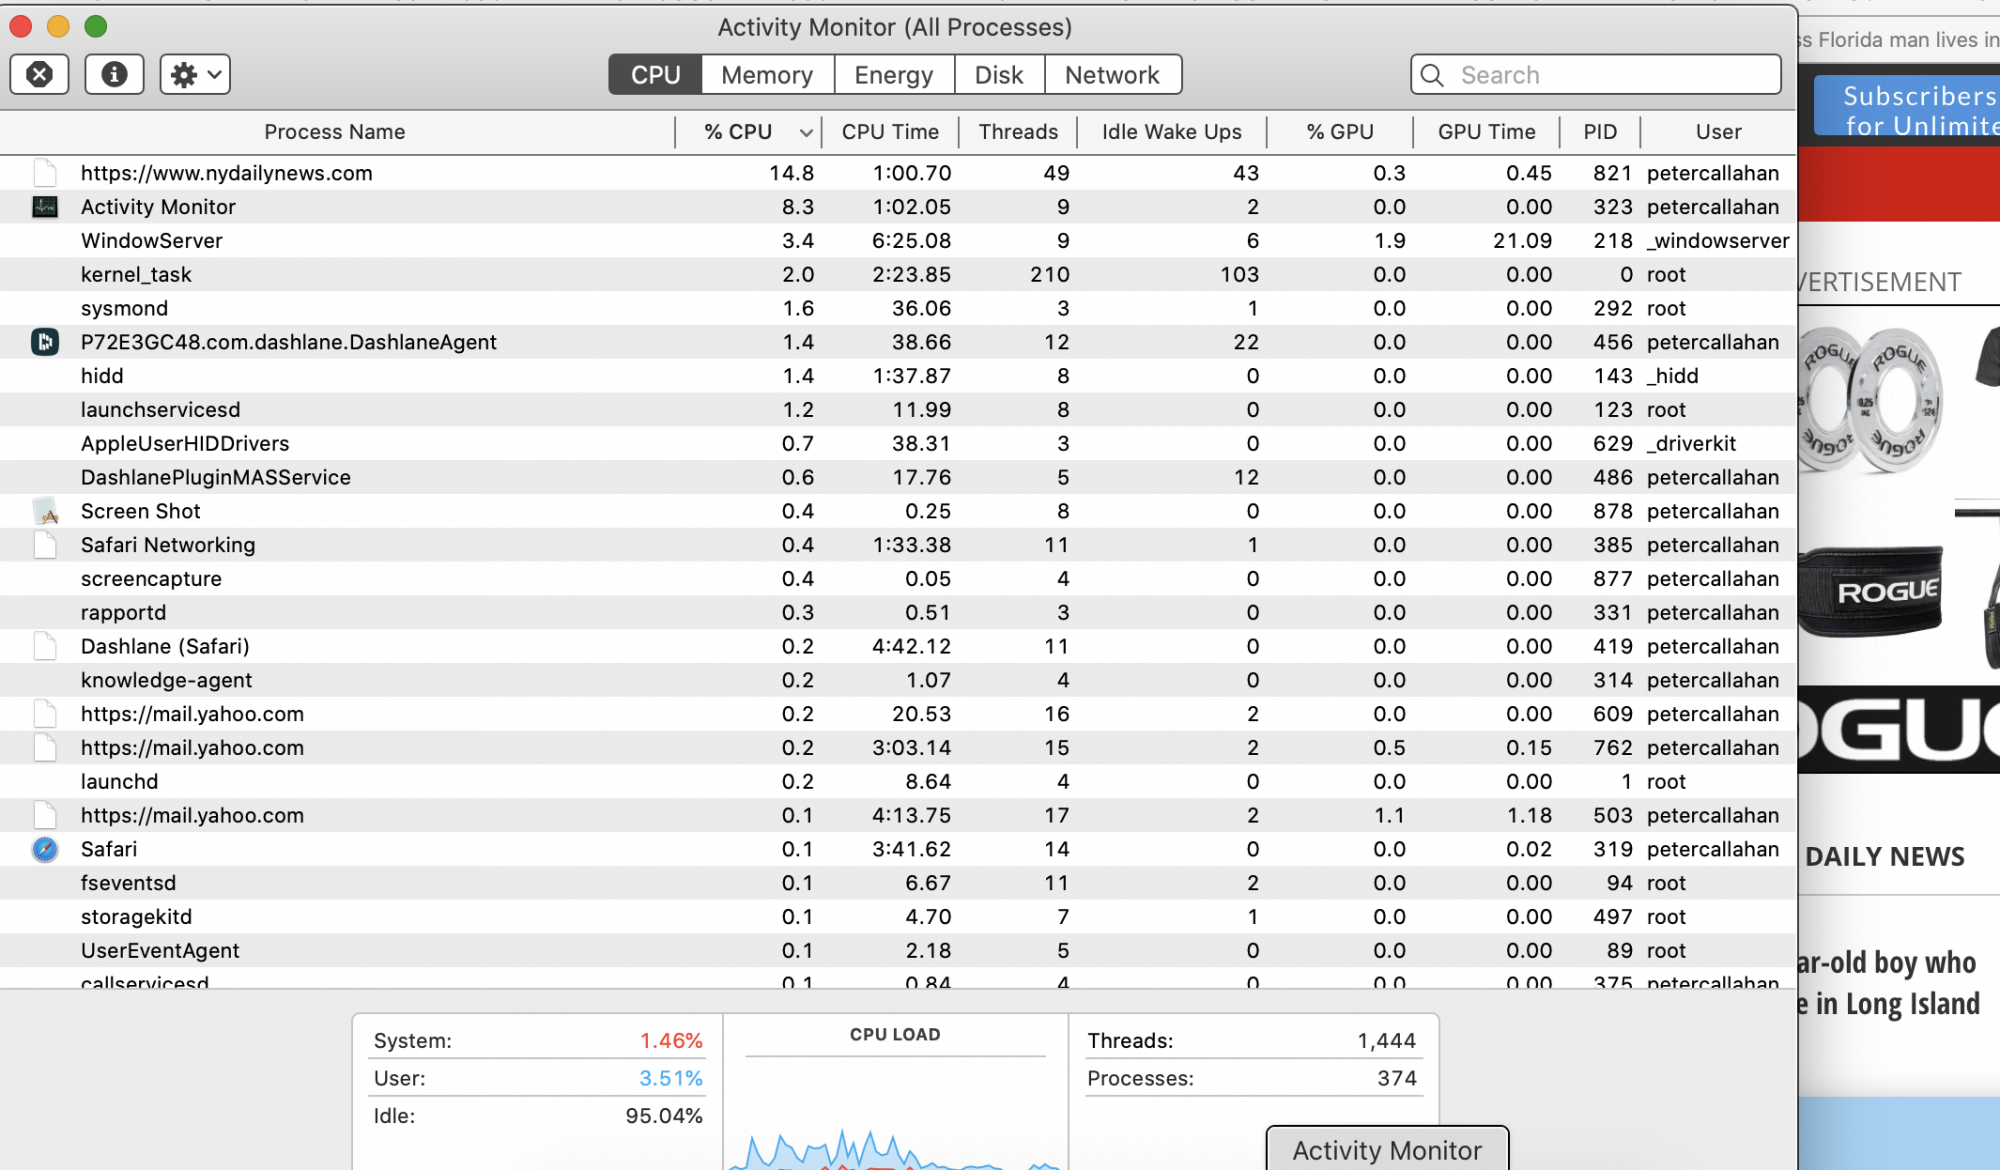2000x1170 pixels.
Task: Click the Safari Networking document icon
Action: 45,545
